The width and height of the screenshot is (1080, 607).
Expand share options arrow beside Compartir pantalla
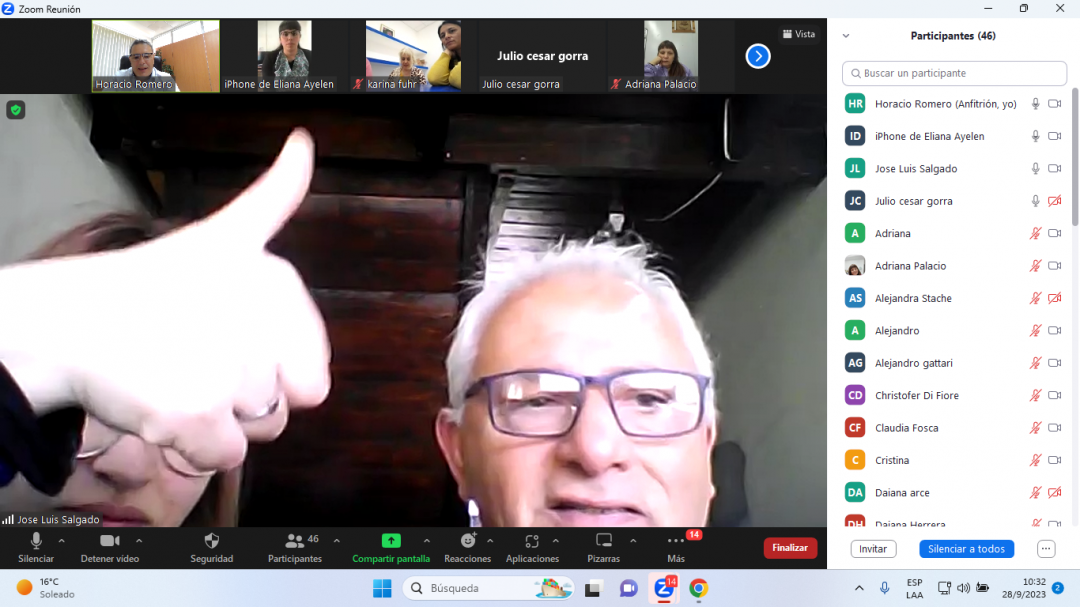pos(427,541)
